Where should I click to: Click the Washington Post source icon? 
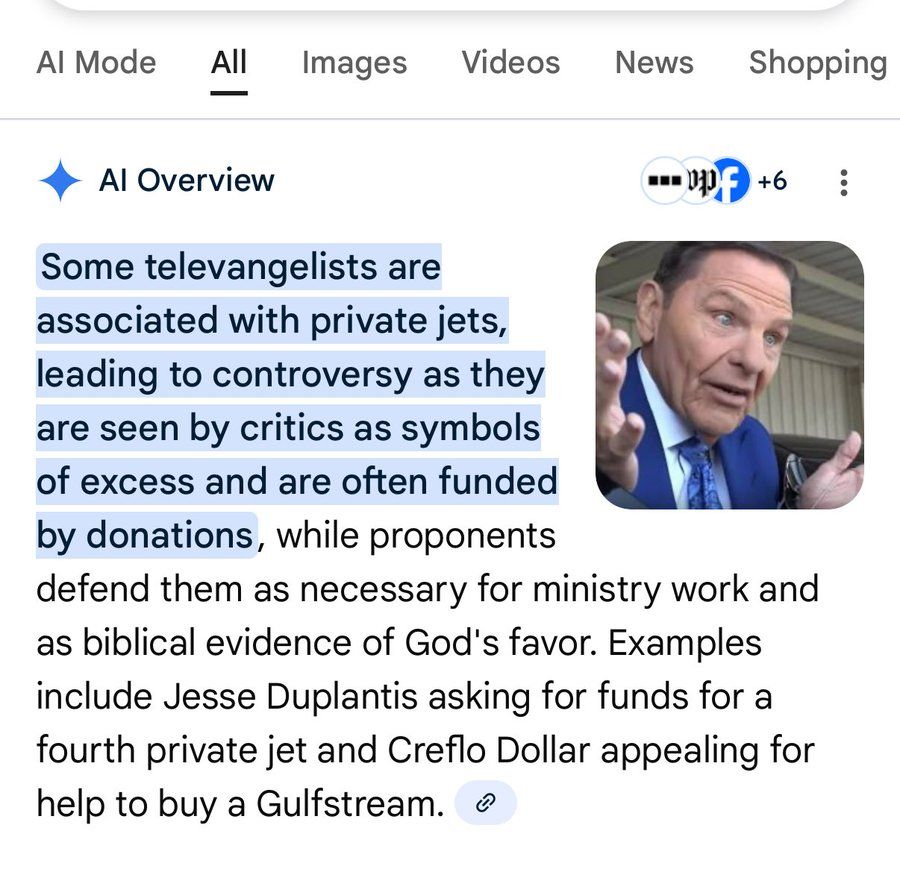[699, 181]
